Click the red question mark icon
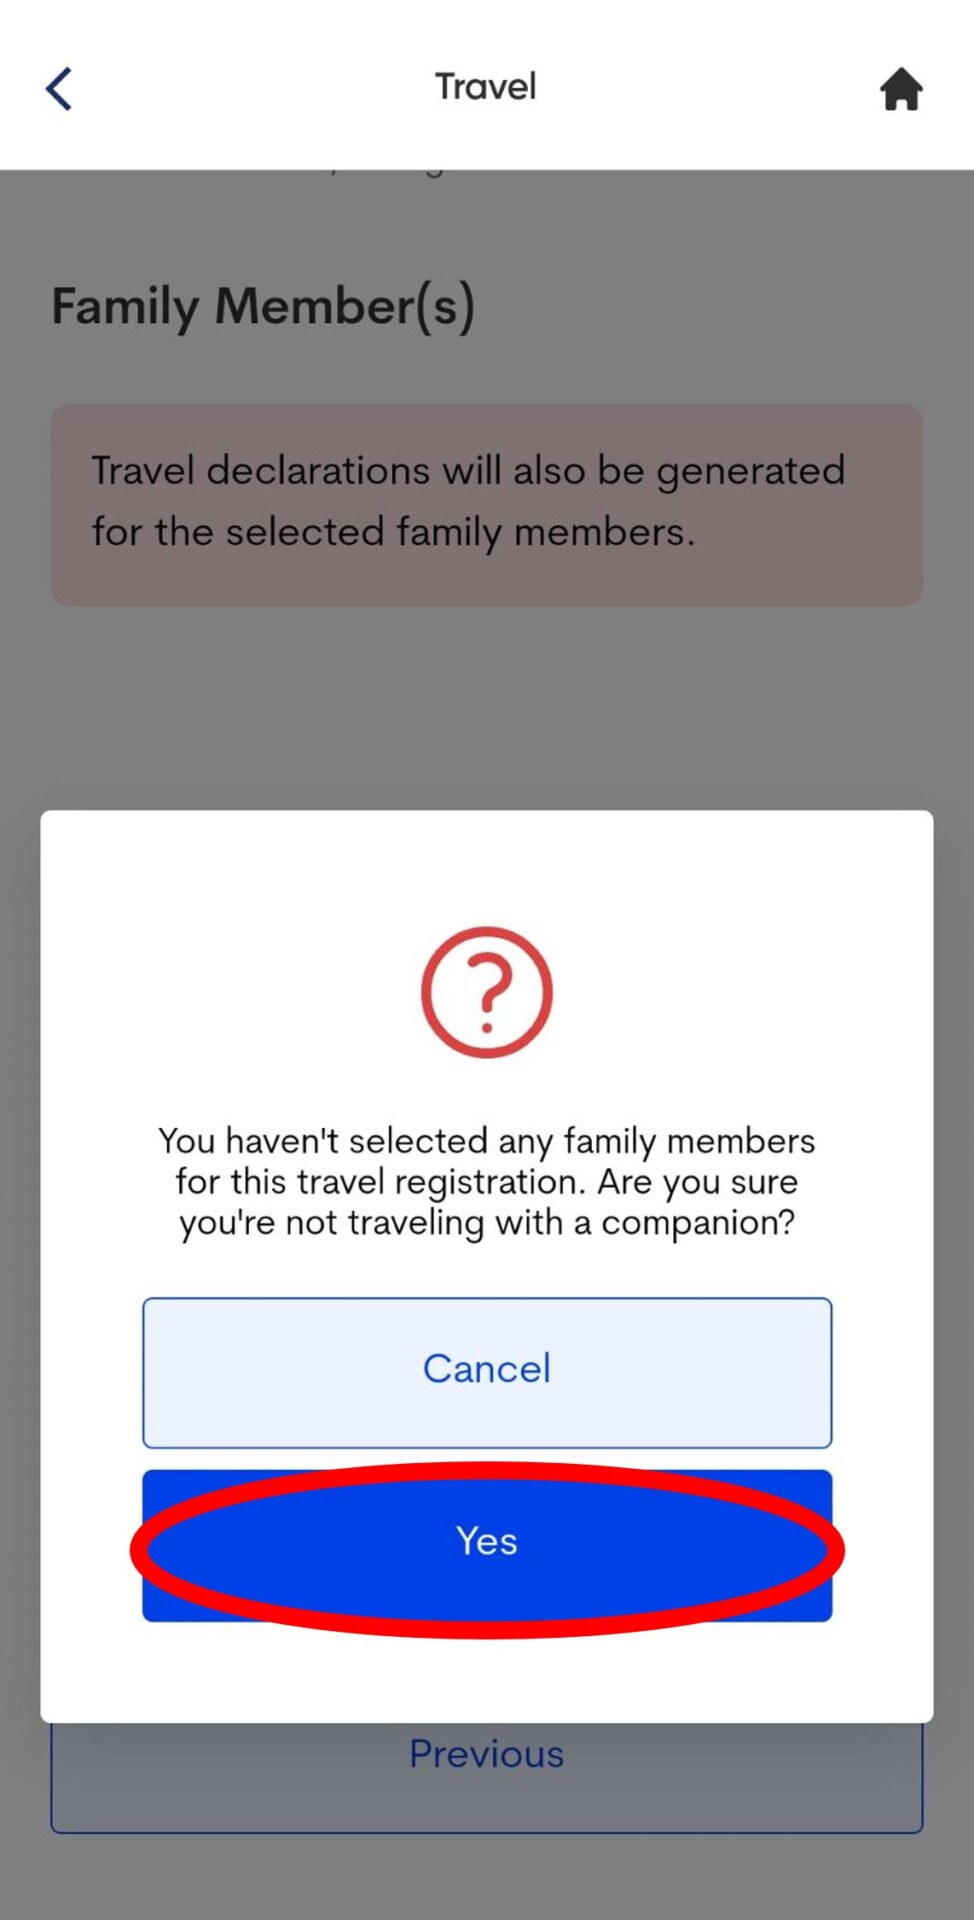Image resolution: width=974 pixels, height=1920 pixels. (x=487, y=992)
